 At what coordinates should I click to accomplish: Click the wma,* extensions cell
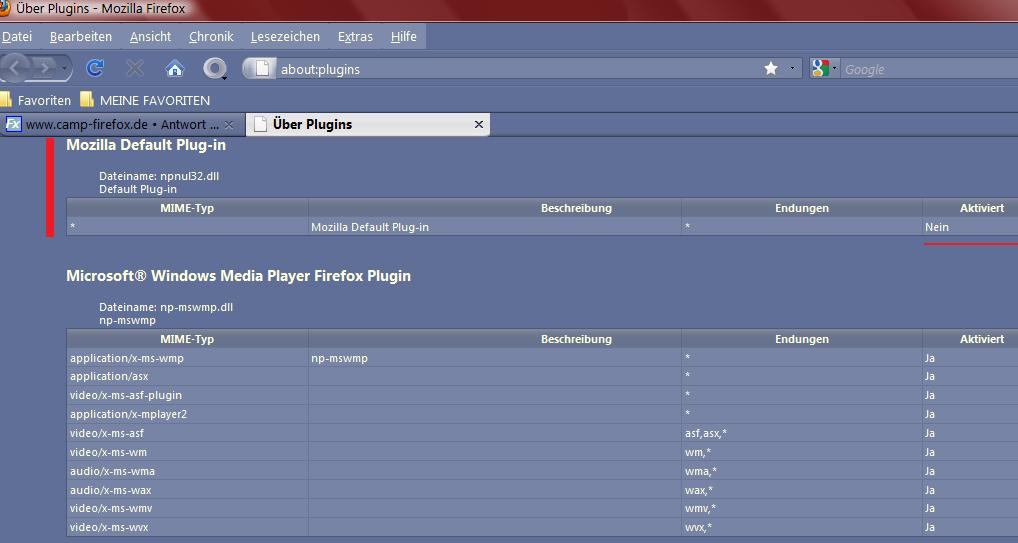click(x=802, y=471)
